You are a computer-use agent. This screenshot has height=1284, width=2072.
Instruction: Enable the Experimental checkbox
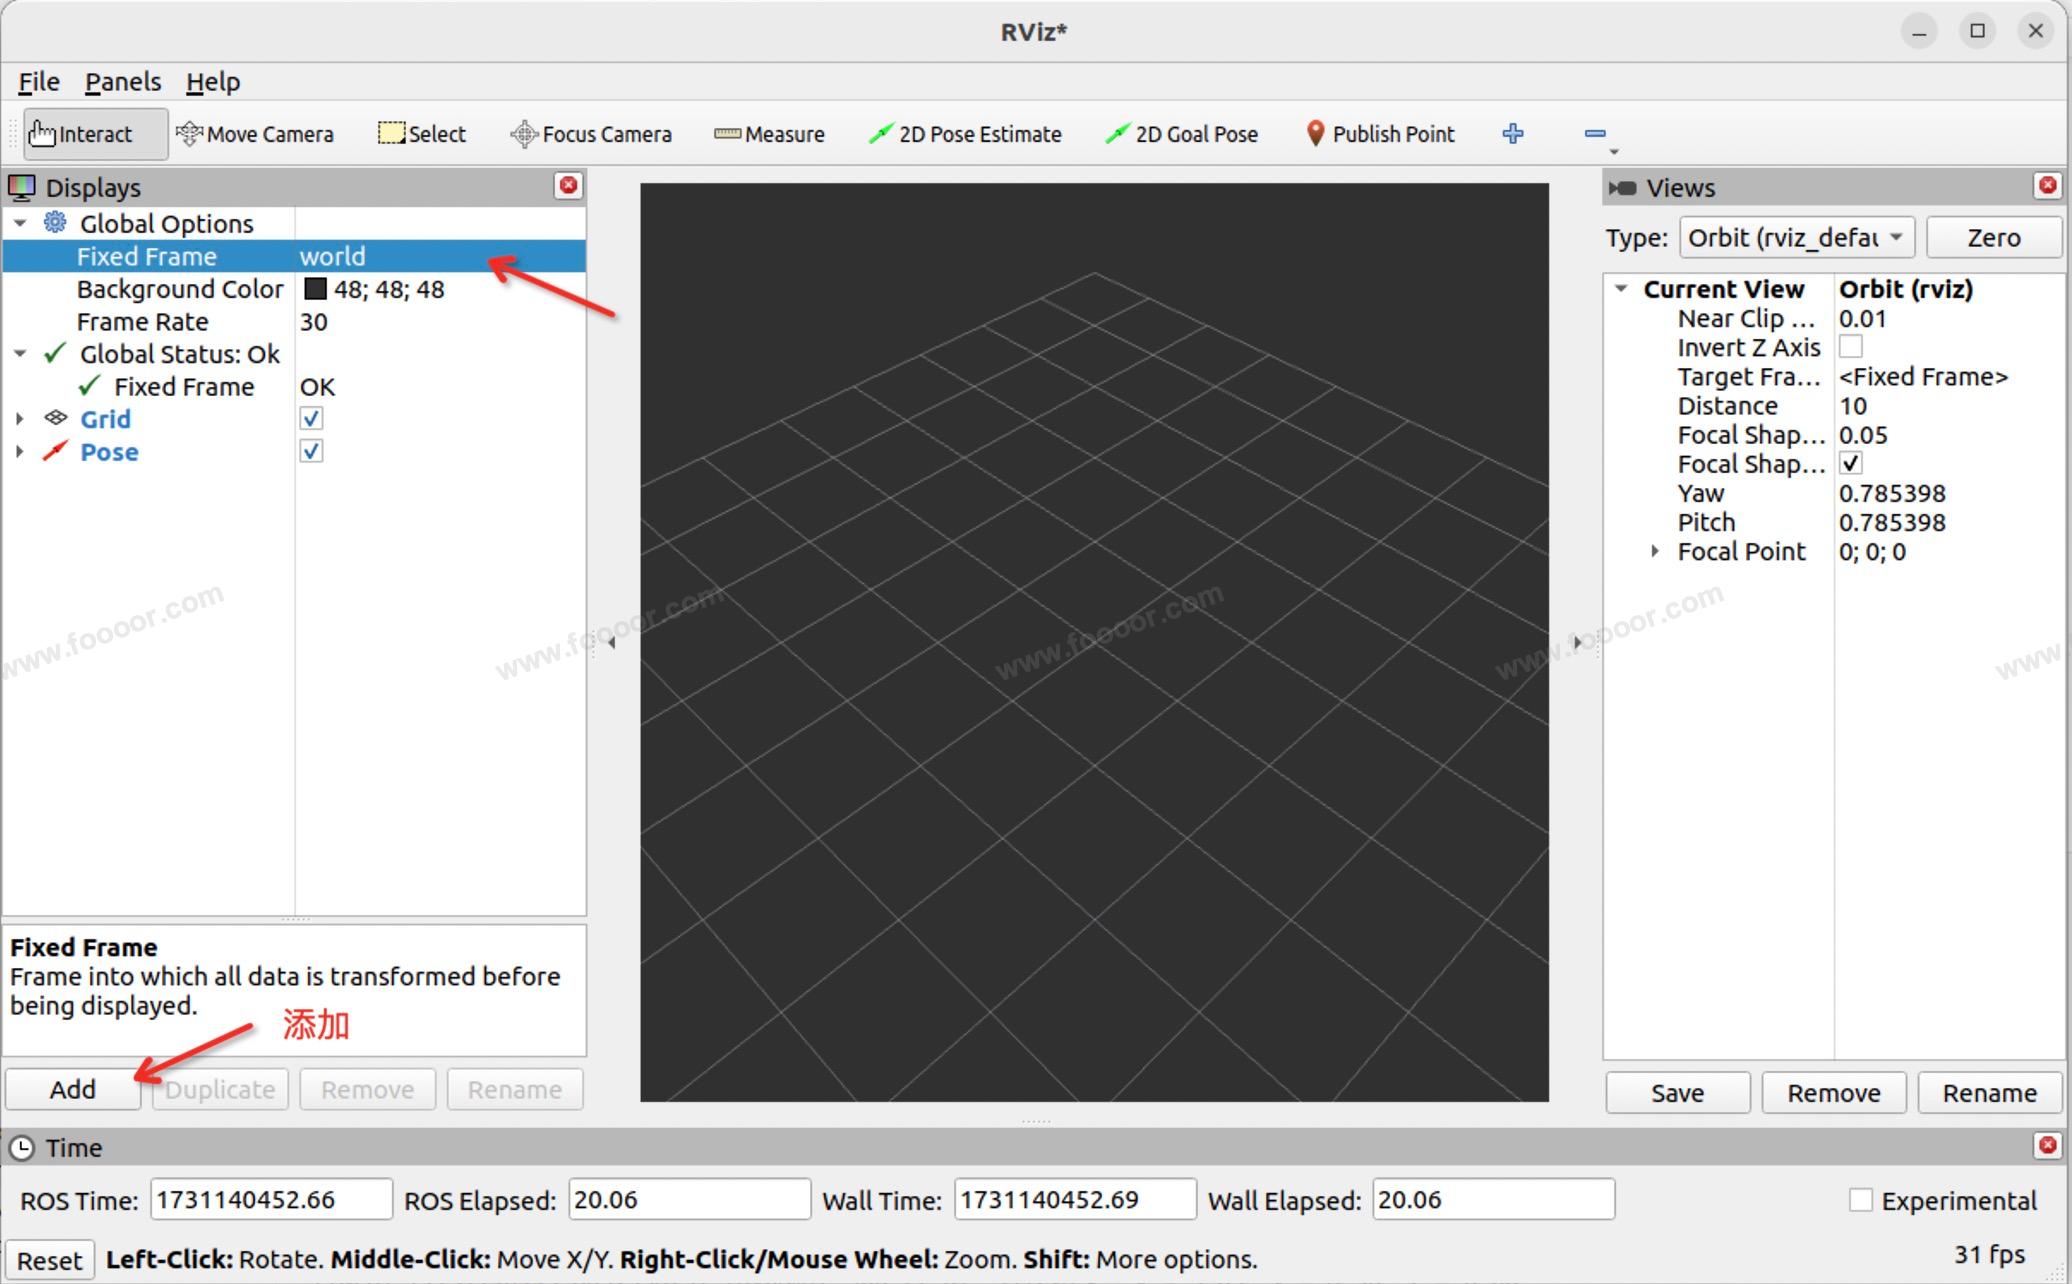pos(1860,1200)
